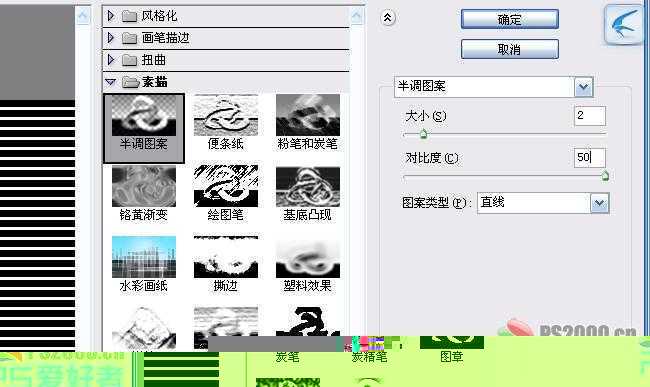Click the 便条纸 label text
The image size is (650, 387).
tap(226, 144)
